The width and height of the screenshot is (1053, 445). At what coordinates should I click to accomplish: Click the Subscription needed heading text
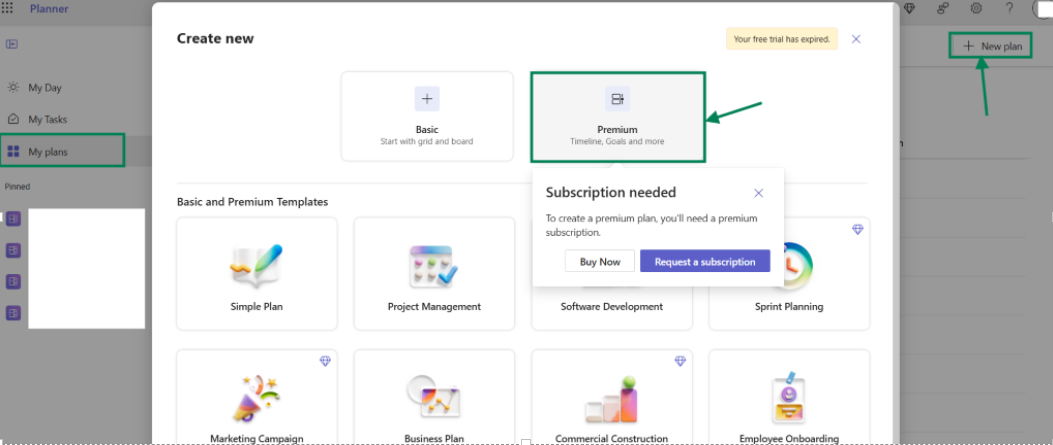tap(610, 193)
